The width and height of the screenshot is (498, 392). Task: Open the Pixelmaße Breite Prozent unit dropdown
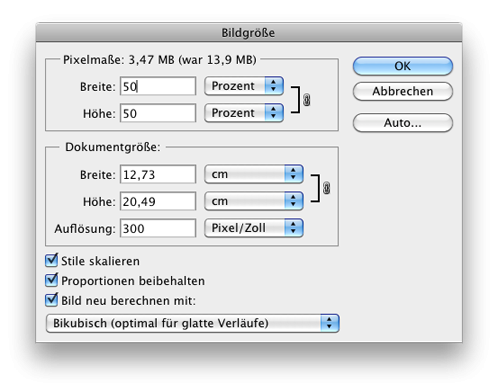tap(244, 86)
